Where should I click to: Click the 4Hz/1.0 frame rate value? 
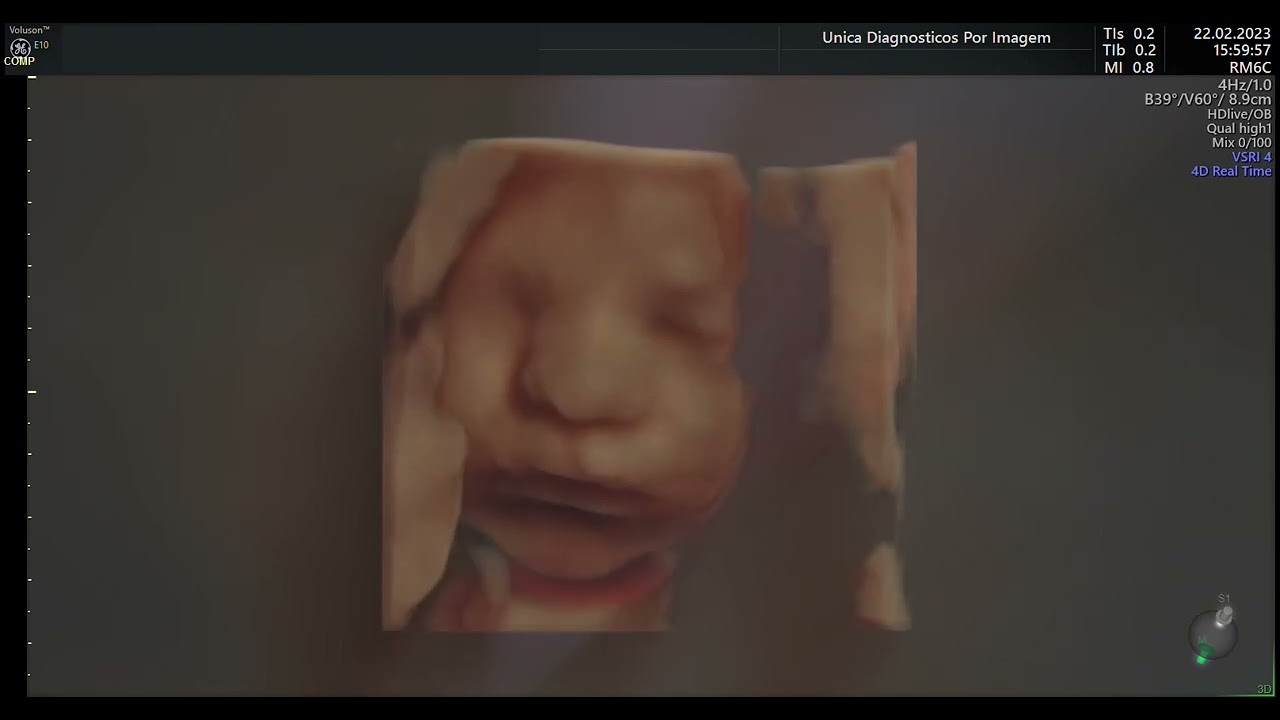tap(1245, 86)
